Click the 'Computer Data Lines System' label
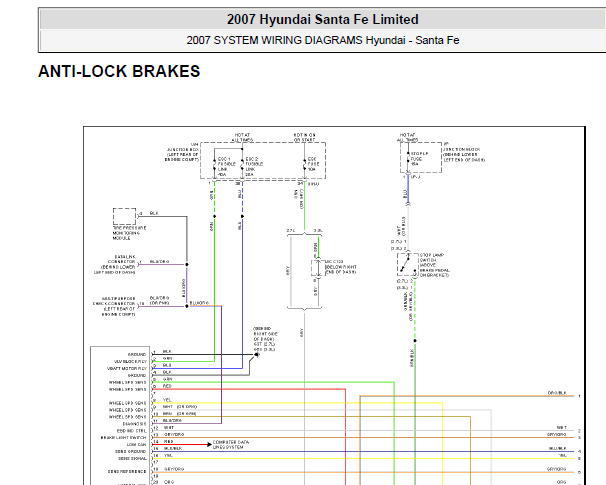Viewport: 606px width, 485px height. click(x=231, y=444)
